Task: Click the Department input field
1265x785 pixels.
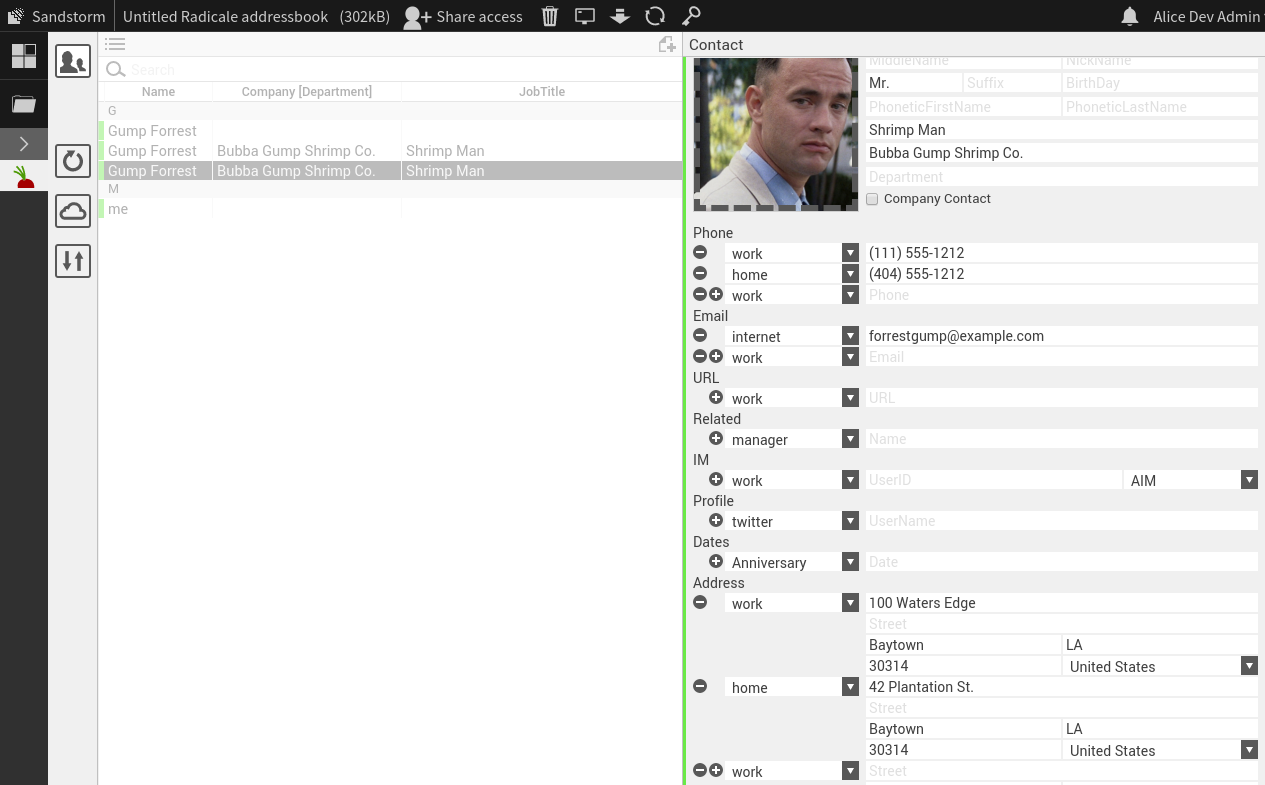Action: pyautogui.click(x=1061, y=177)
